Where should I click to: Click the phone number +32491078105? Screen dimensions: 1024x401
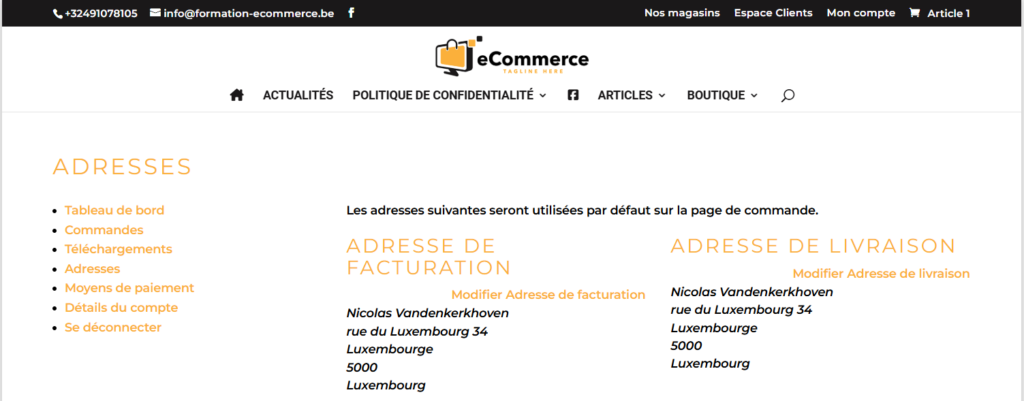95,13
